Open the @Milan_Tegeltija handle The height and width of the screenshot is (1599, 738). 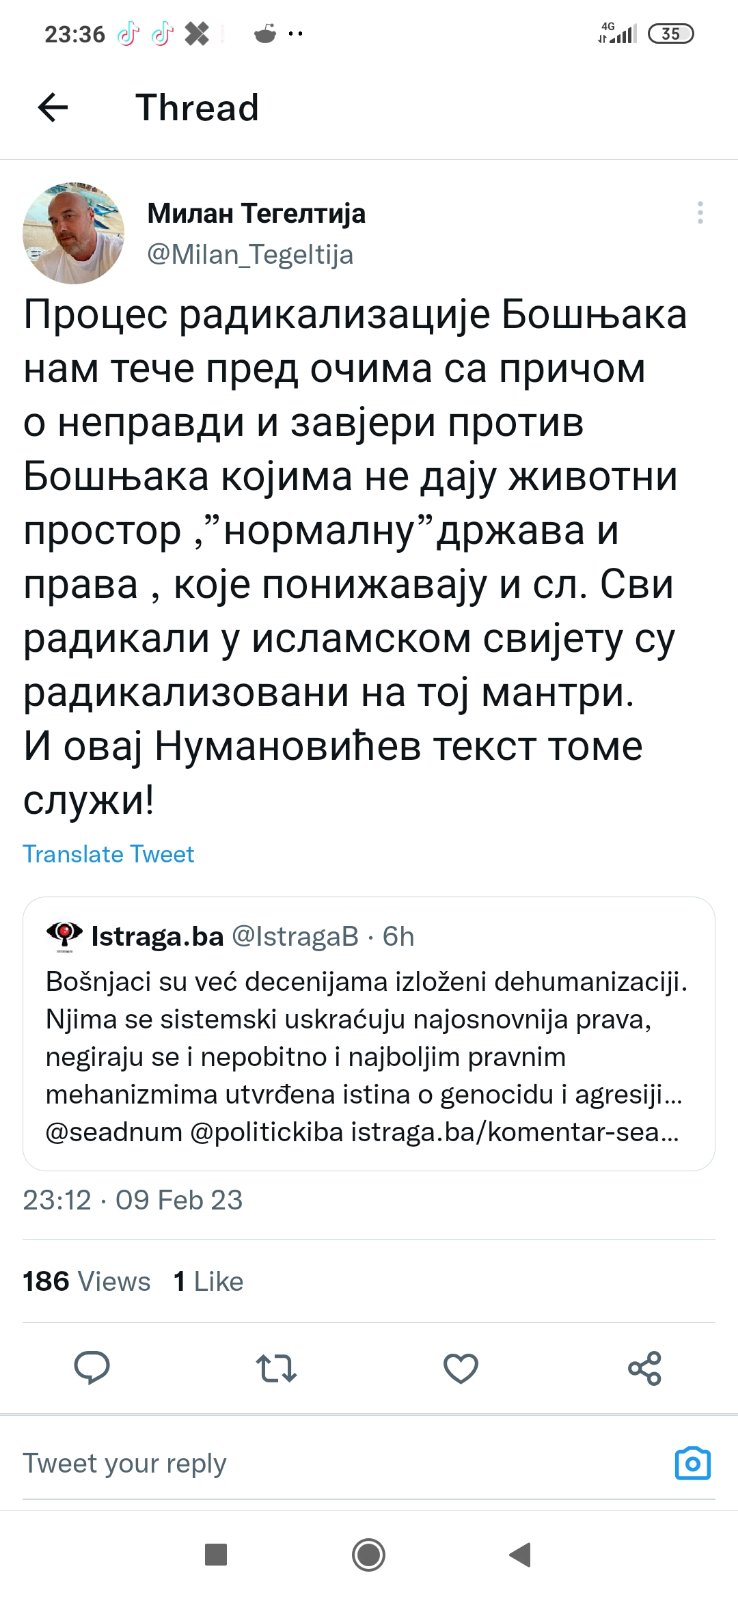250,254
